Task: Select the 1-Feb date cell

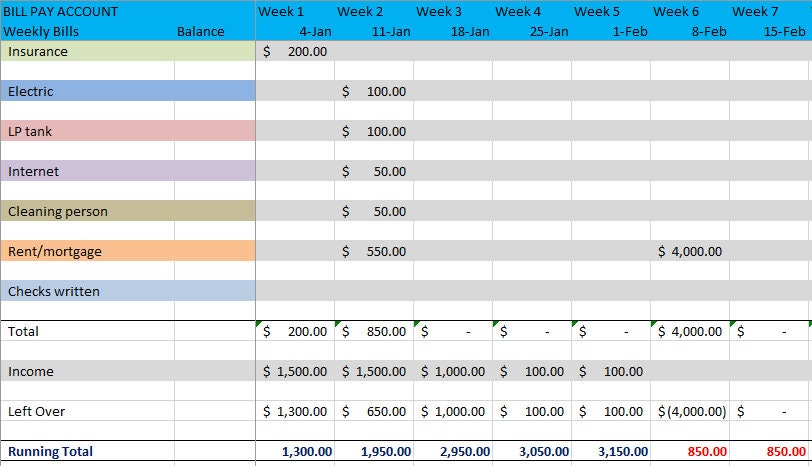Action: coord(630,32)
